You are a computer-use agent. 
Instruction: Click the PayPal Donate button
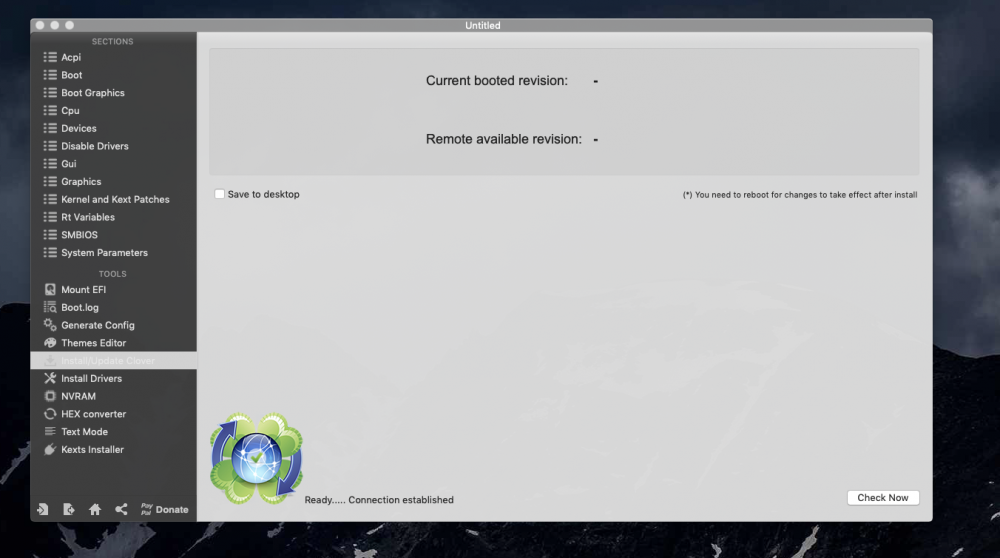165,510
